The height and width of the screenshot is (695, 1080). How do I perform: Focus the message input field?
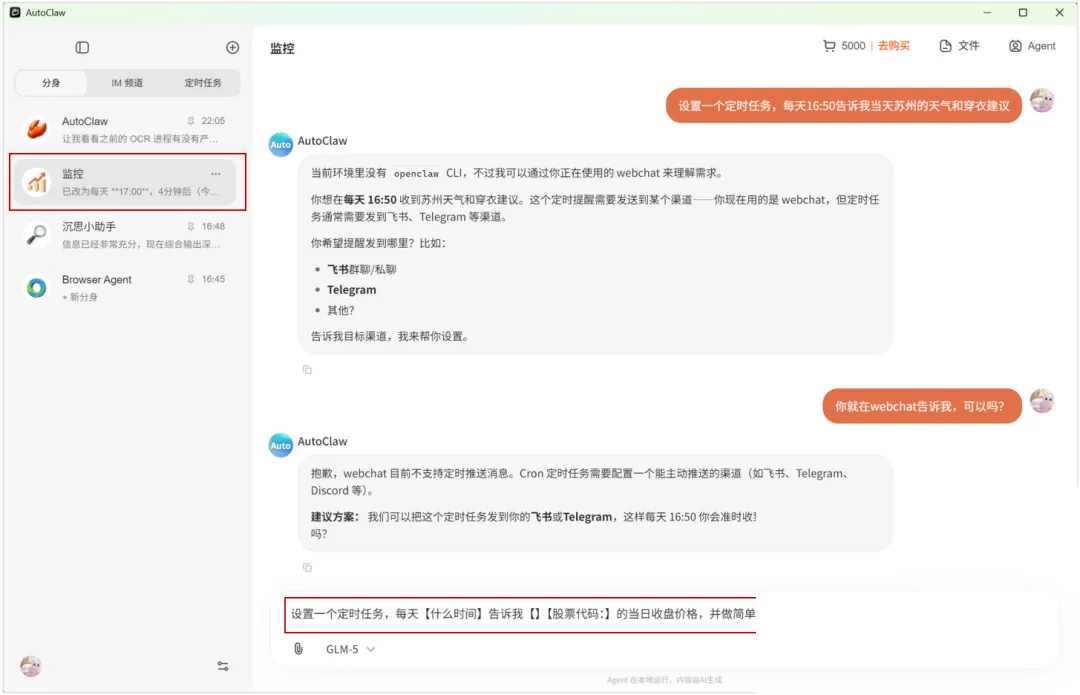(521, 614)
